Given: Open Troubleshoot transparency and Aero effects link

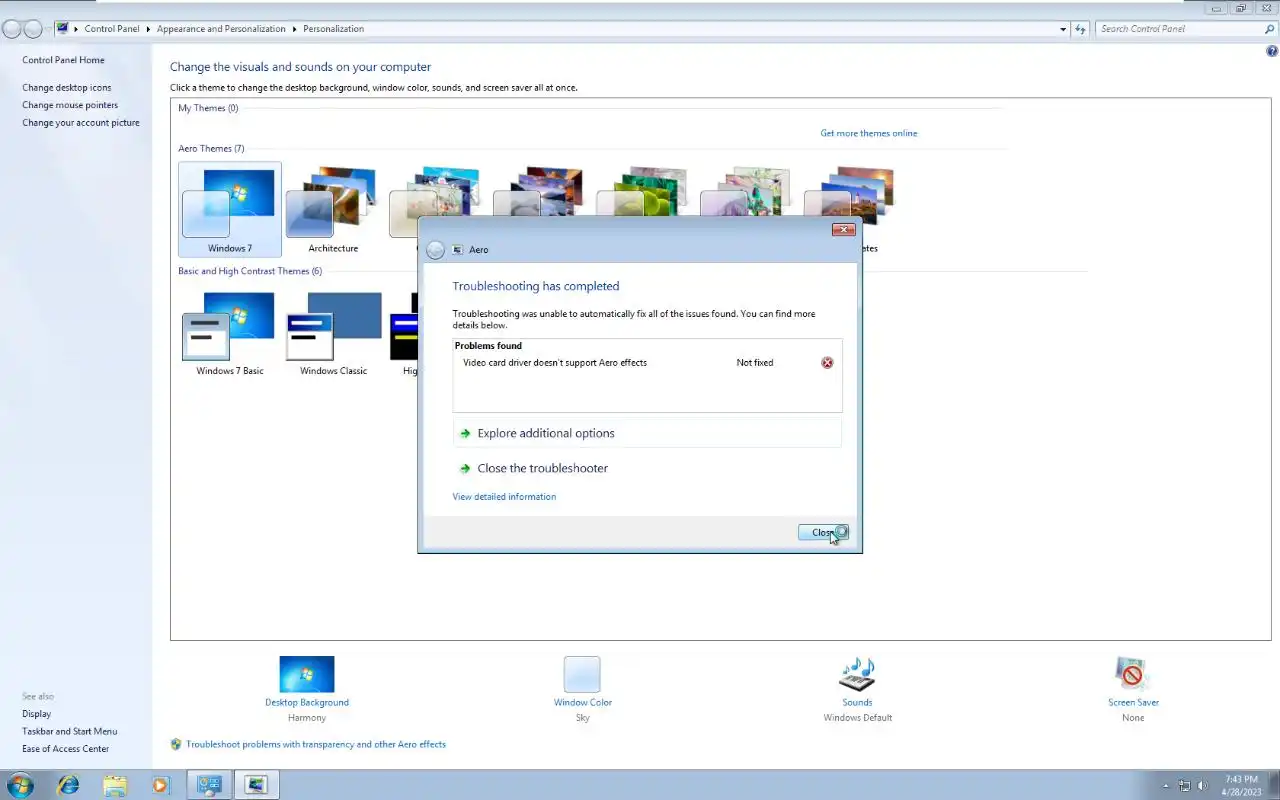Looking at the screenshot, I should pos(316,744).
